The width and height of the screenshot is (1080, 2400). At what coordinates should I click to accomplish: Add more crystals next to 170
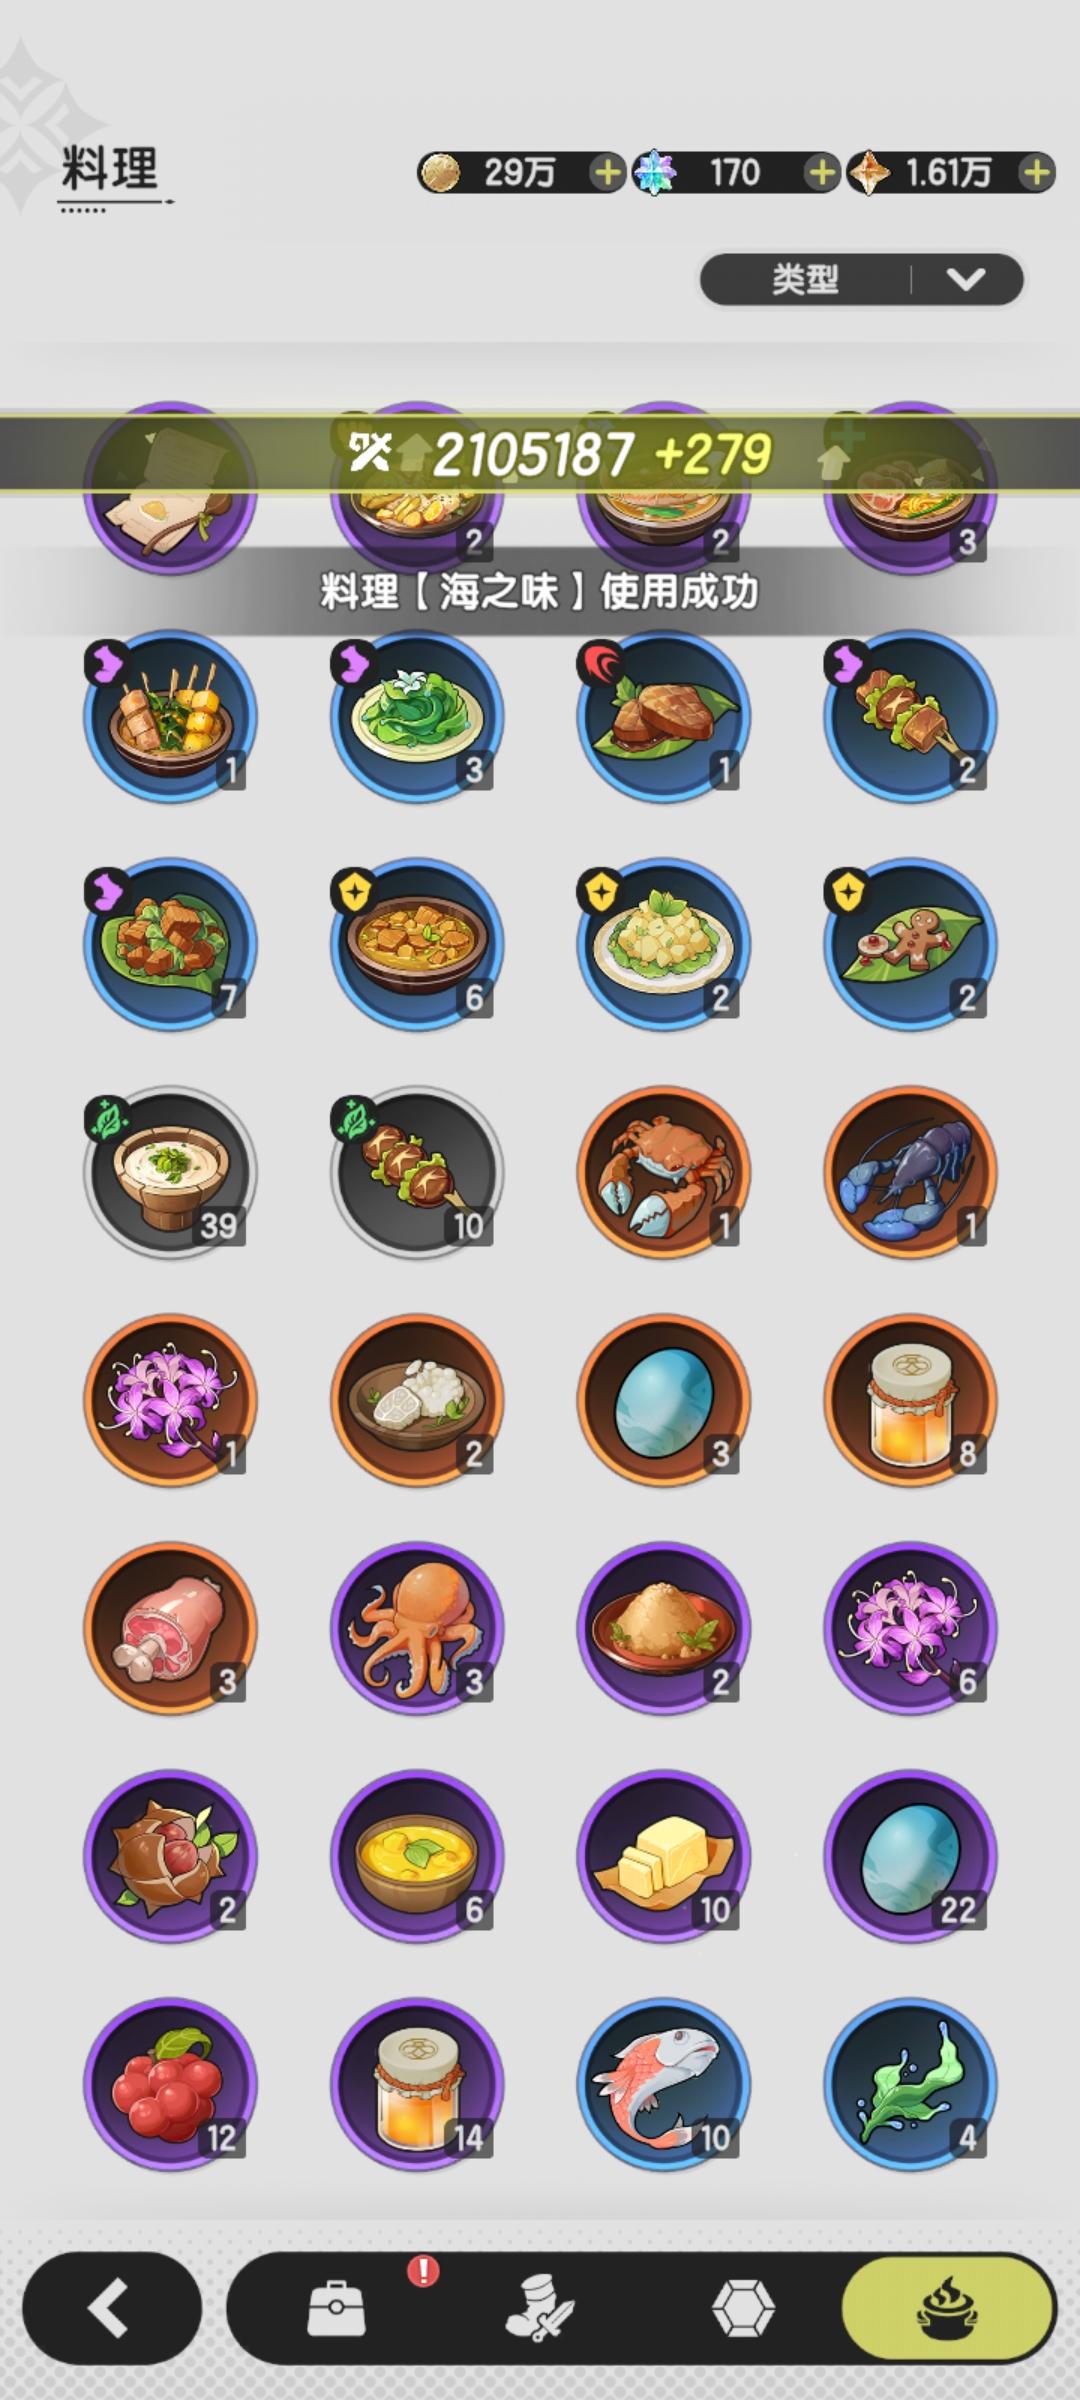pos(820,172)
